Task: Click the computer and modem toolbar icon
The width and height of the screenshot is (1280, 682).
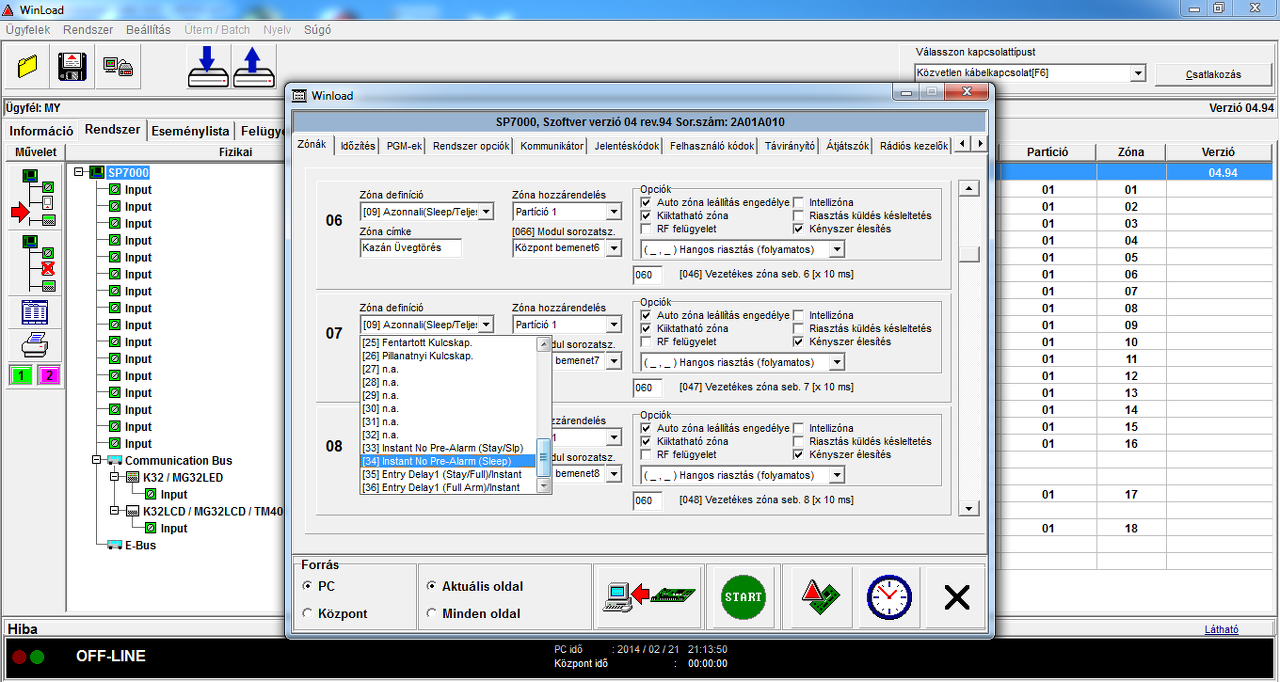Action: pos(118,67)
